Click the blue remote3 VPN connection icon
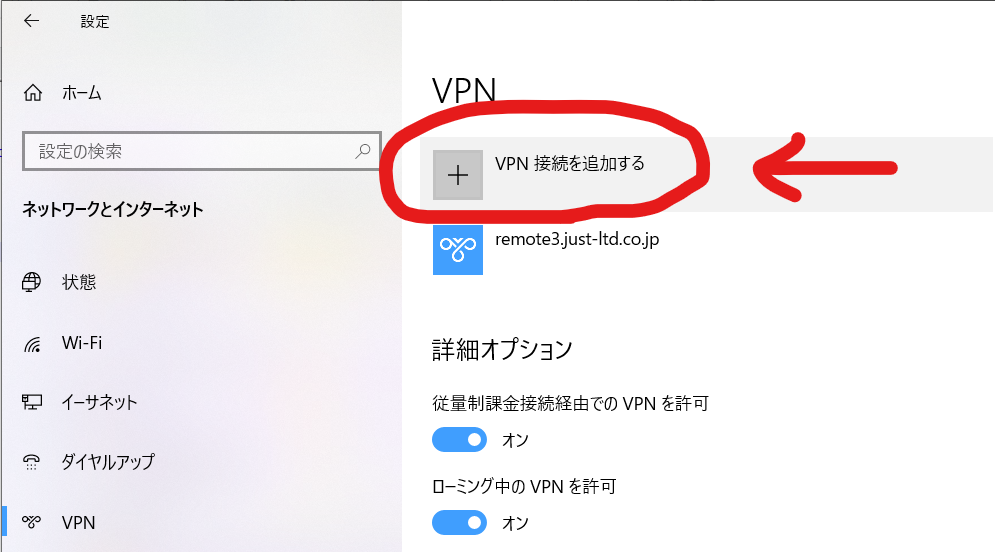Screen dimensions: 995x552 click(x=458, y=250)
